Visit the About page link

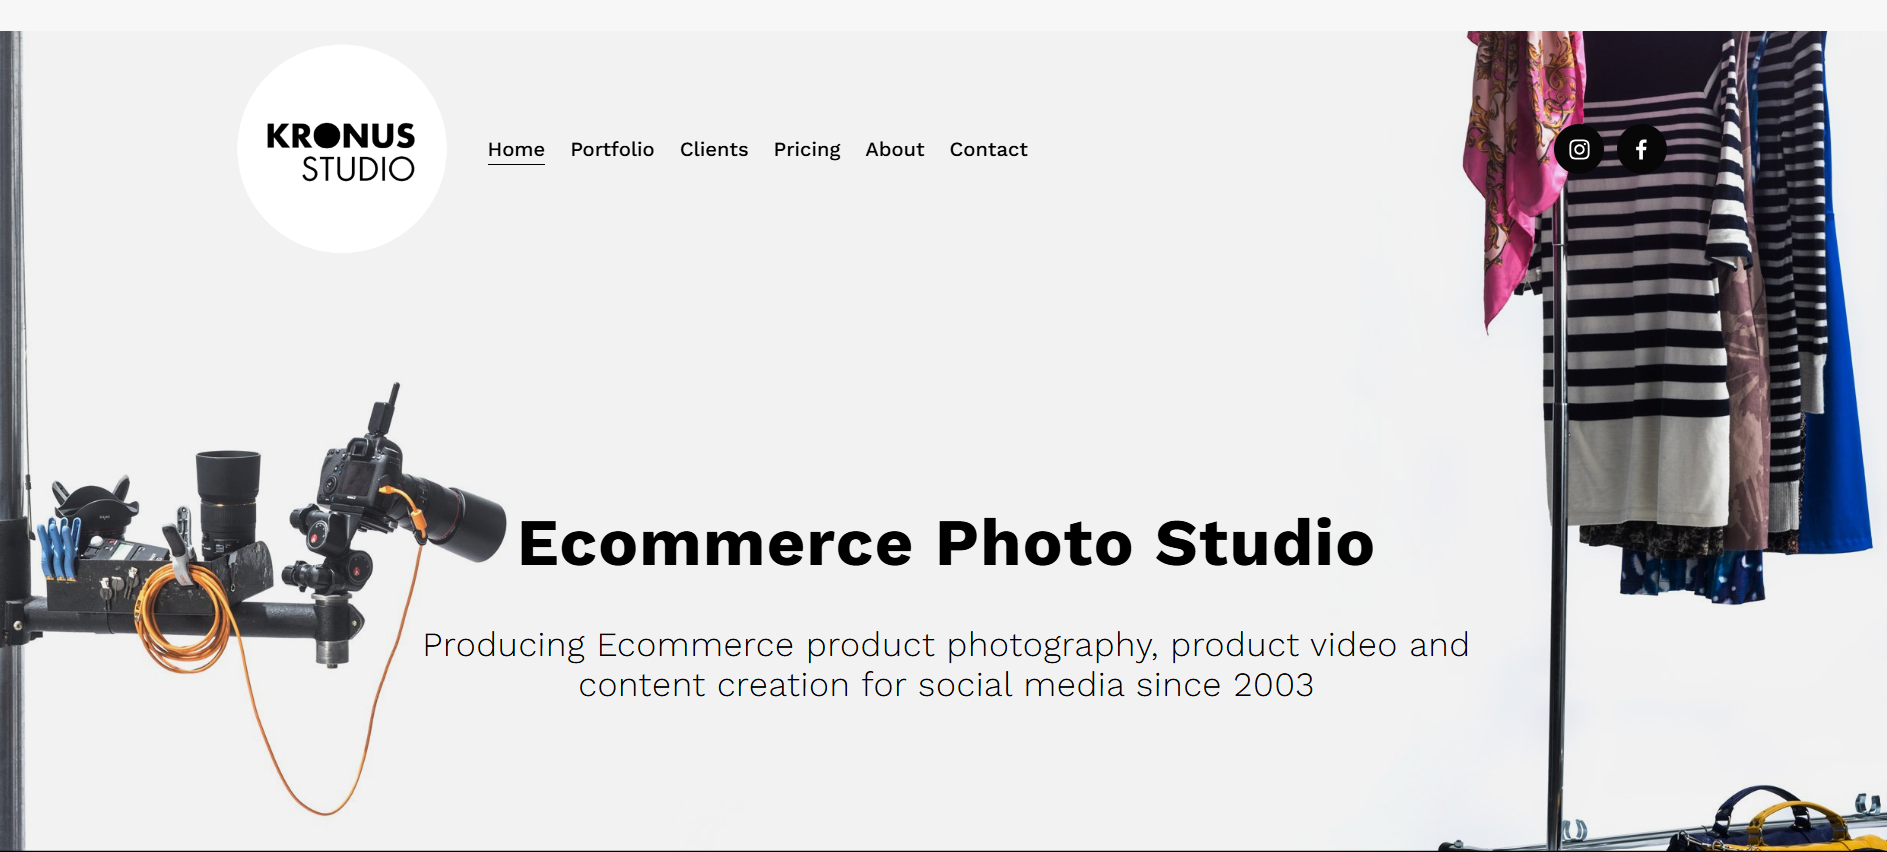895,149
